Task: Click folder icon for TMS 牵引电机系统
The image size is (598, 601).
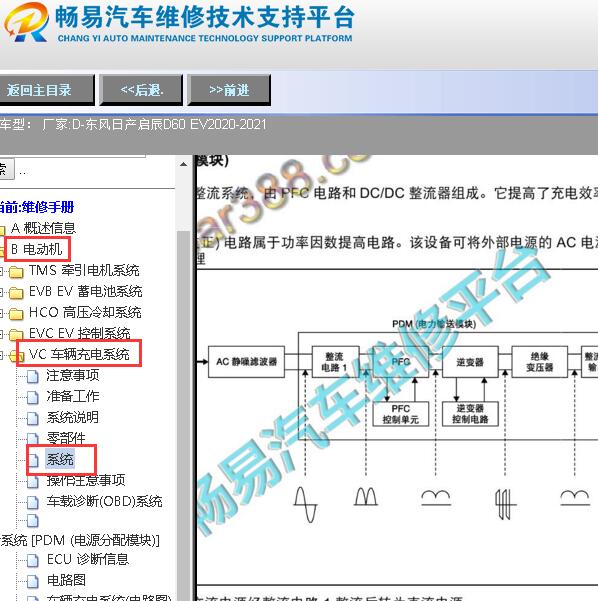Action: pyautogui.click(x=16, y=272)
